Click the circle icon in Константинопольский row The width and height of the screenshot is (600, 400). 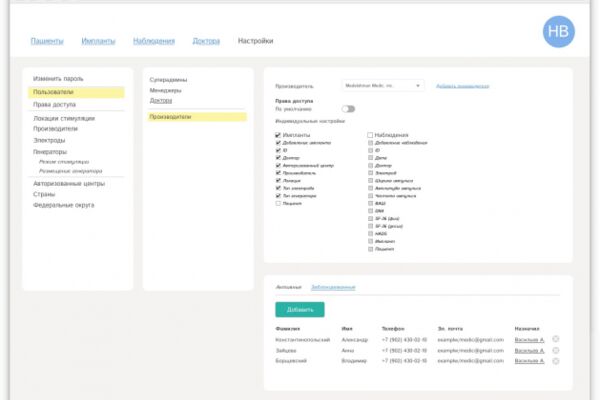pos(556,339)
